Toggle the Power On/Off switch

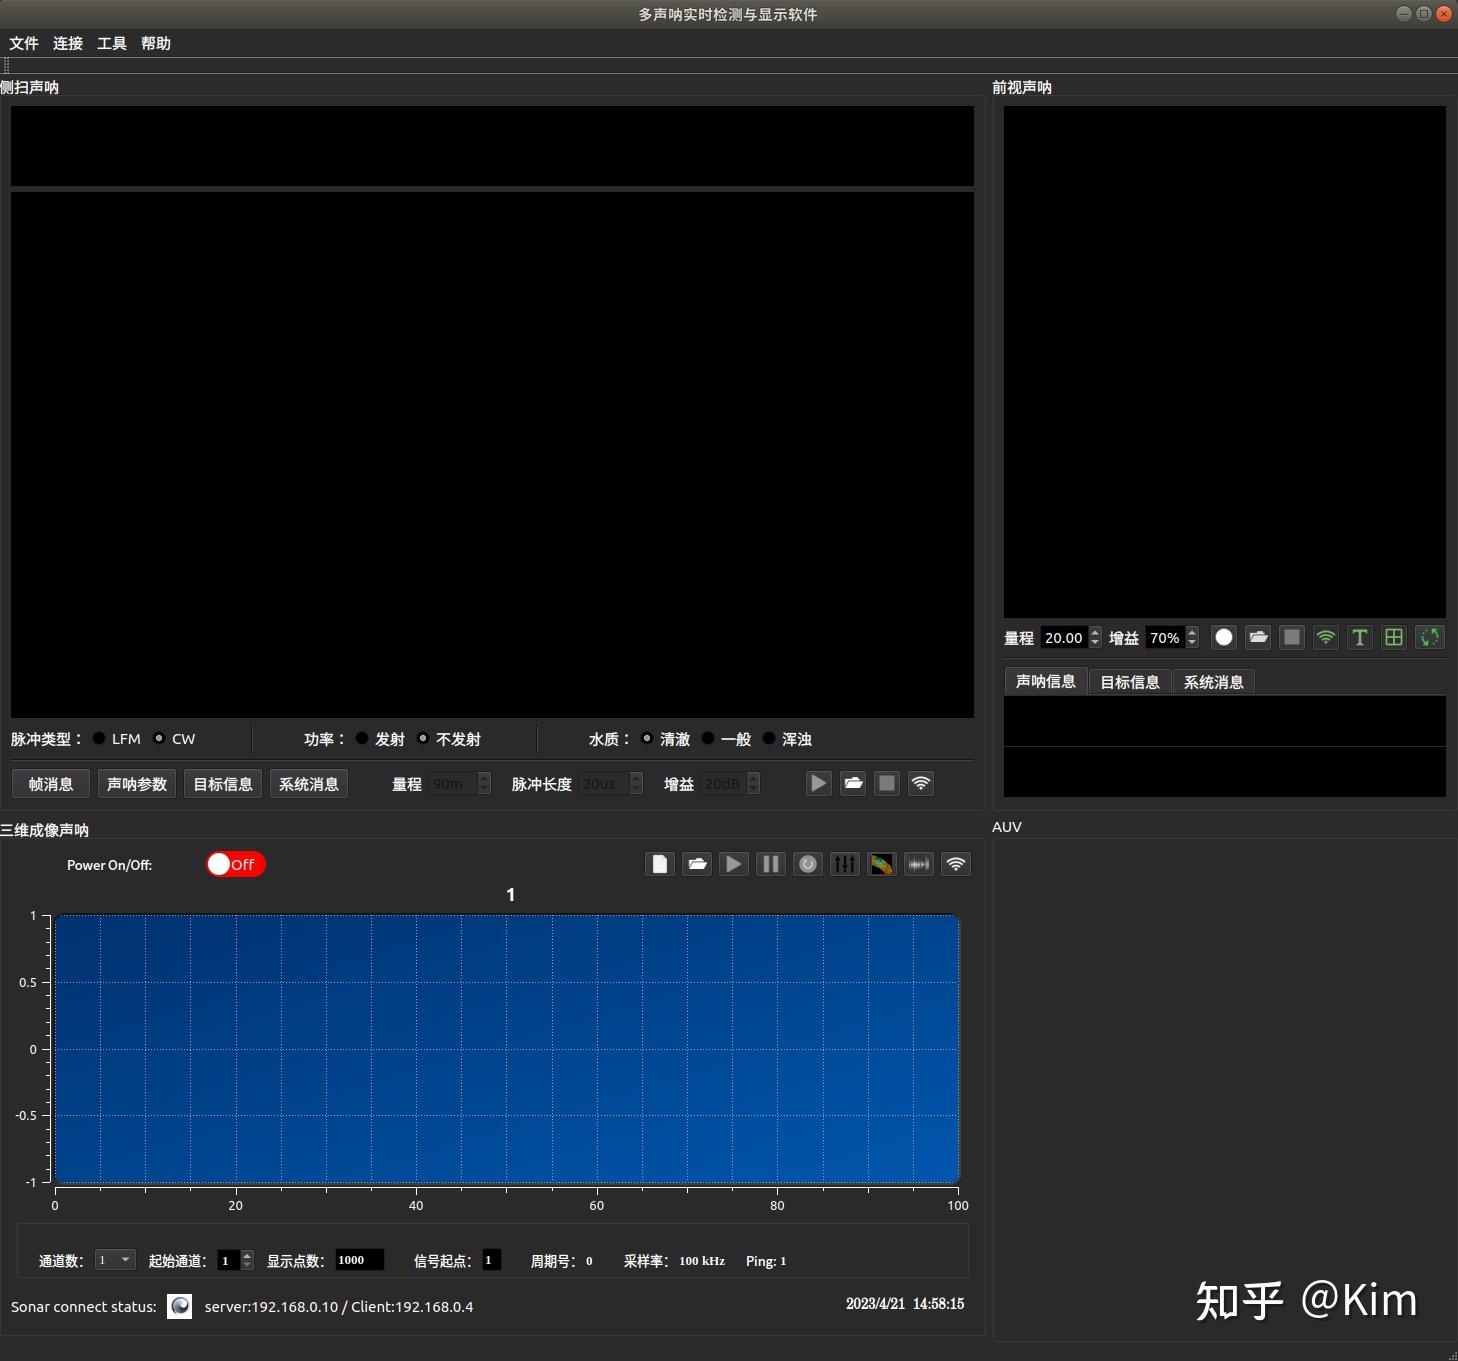(x=236, y=864)
